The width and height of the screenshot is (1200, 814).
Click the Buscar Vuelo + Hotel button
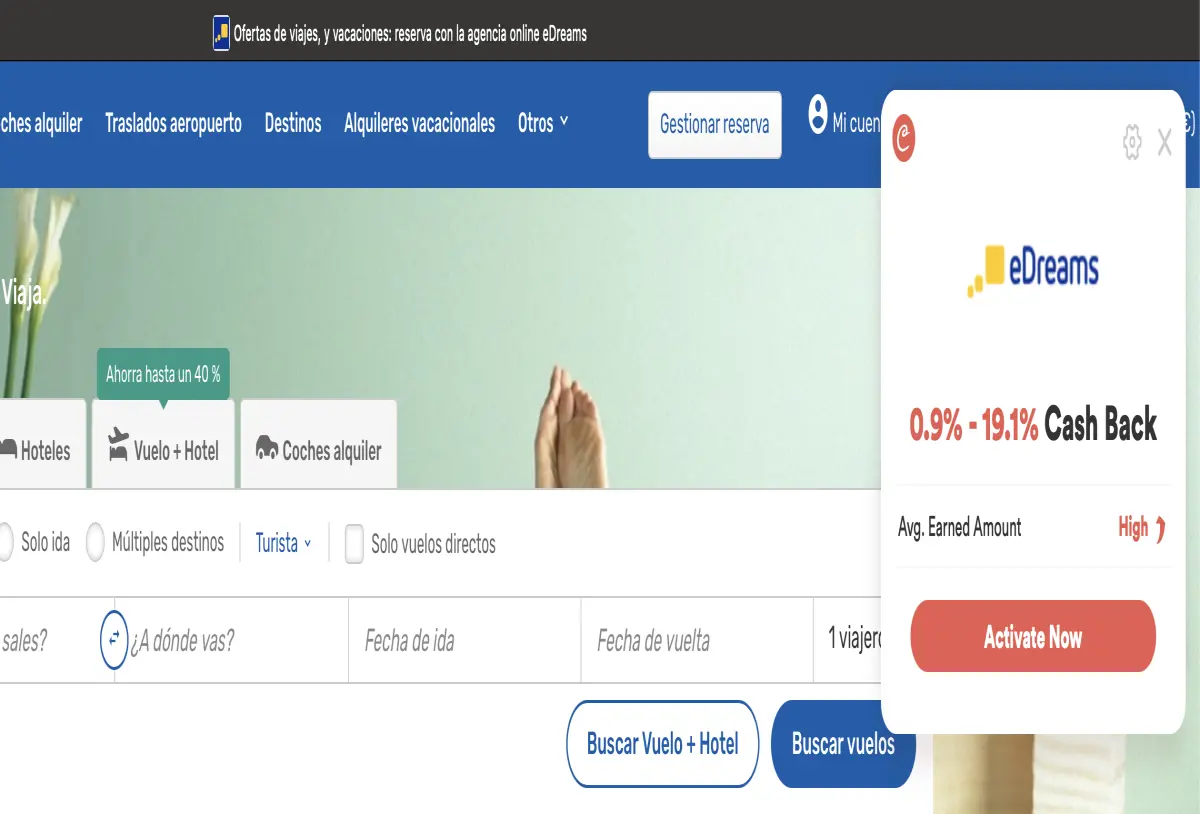(x=662, y=744)
